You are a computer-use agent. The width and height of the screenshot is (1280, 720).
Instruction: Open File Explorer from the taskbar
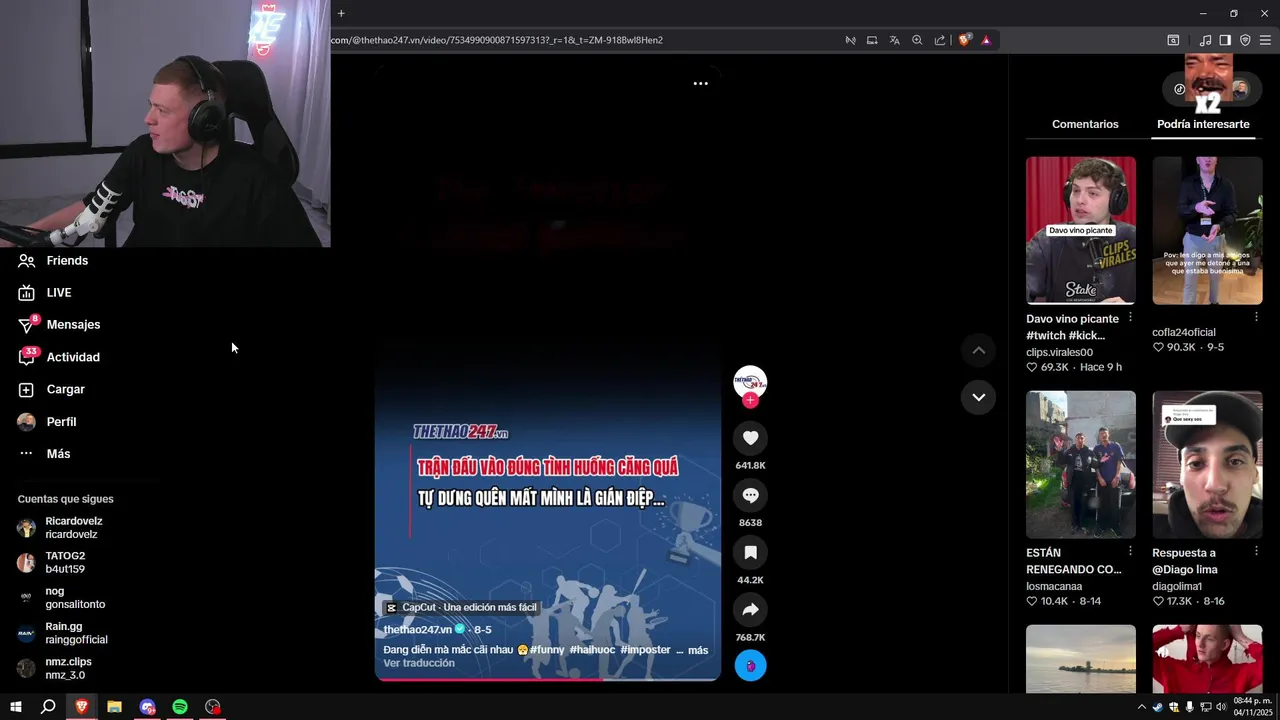(x=114, y=707)
